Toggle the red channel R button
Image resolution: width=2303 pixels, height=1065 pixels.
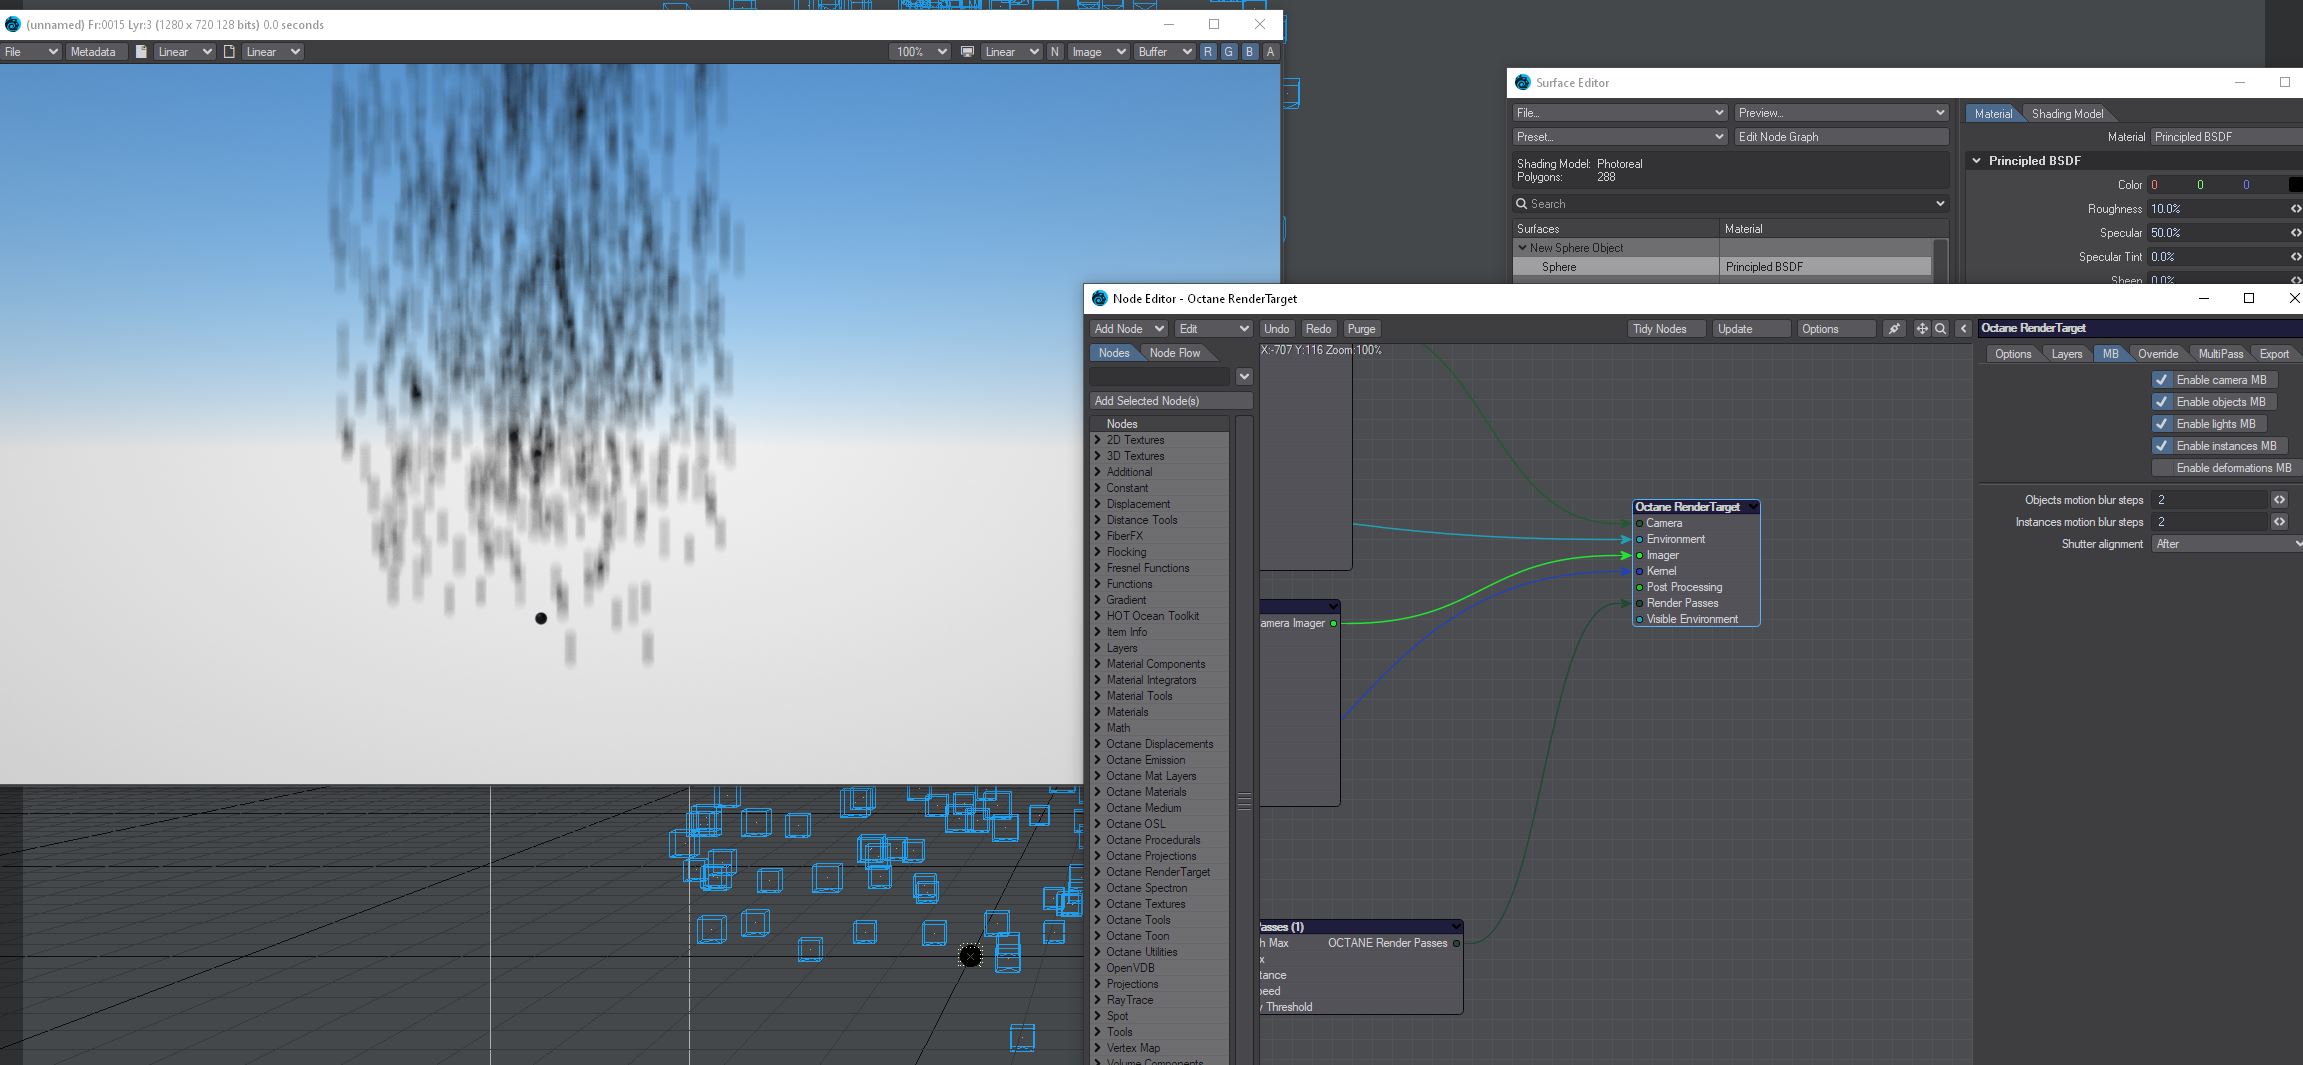(1208, 52)
